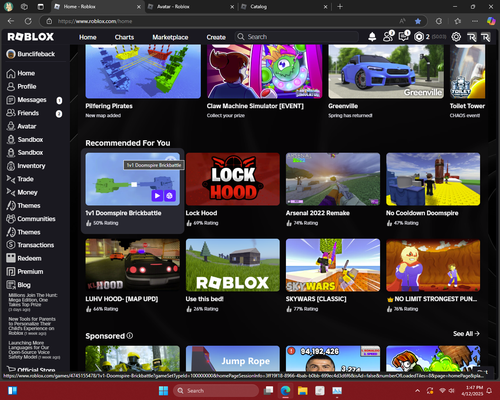The height and width of the screenshot is (400, 500).
Task: Open SKYWARS [CLASSIC] thumbnail
Action: (333, 265)
